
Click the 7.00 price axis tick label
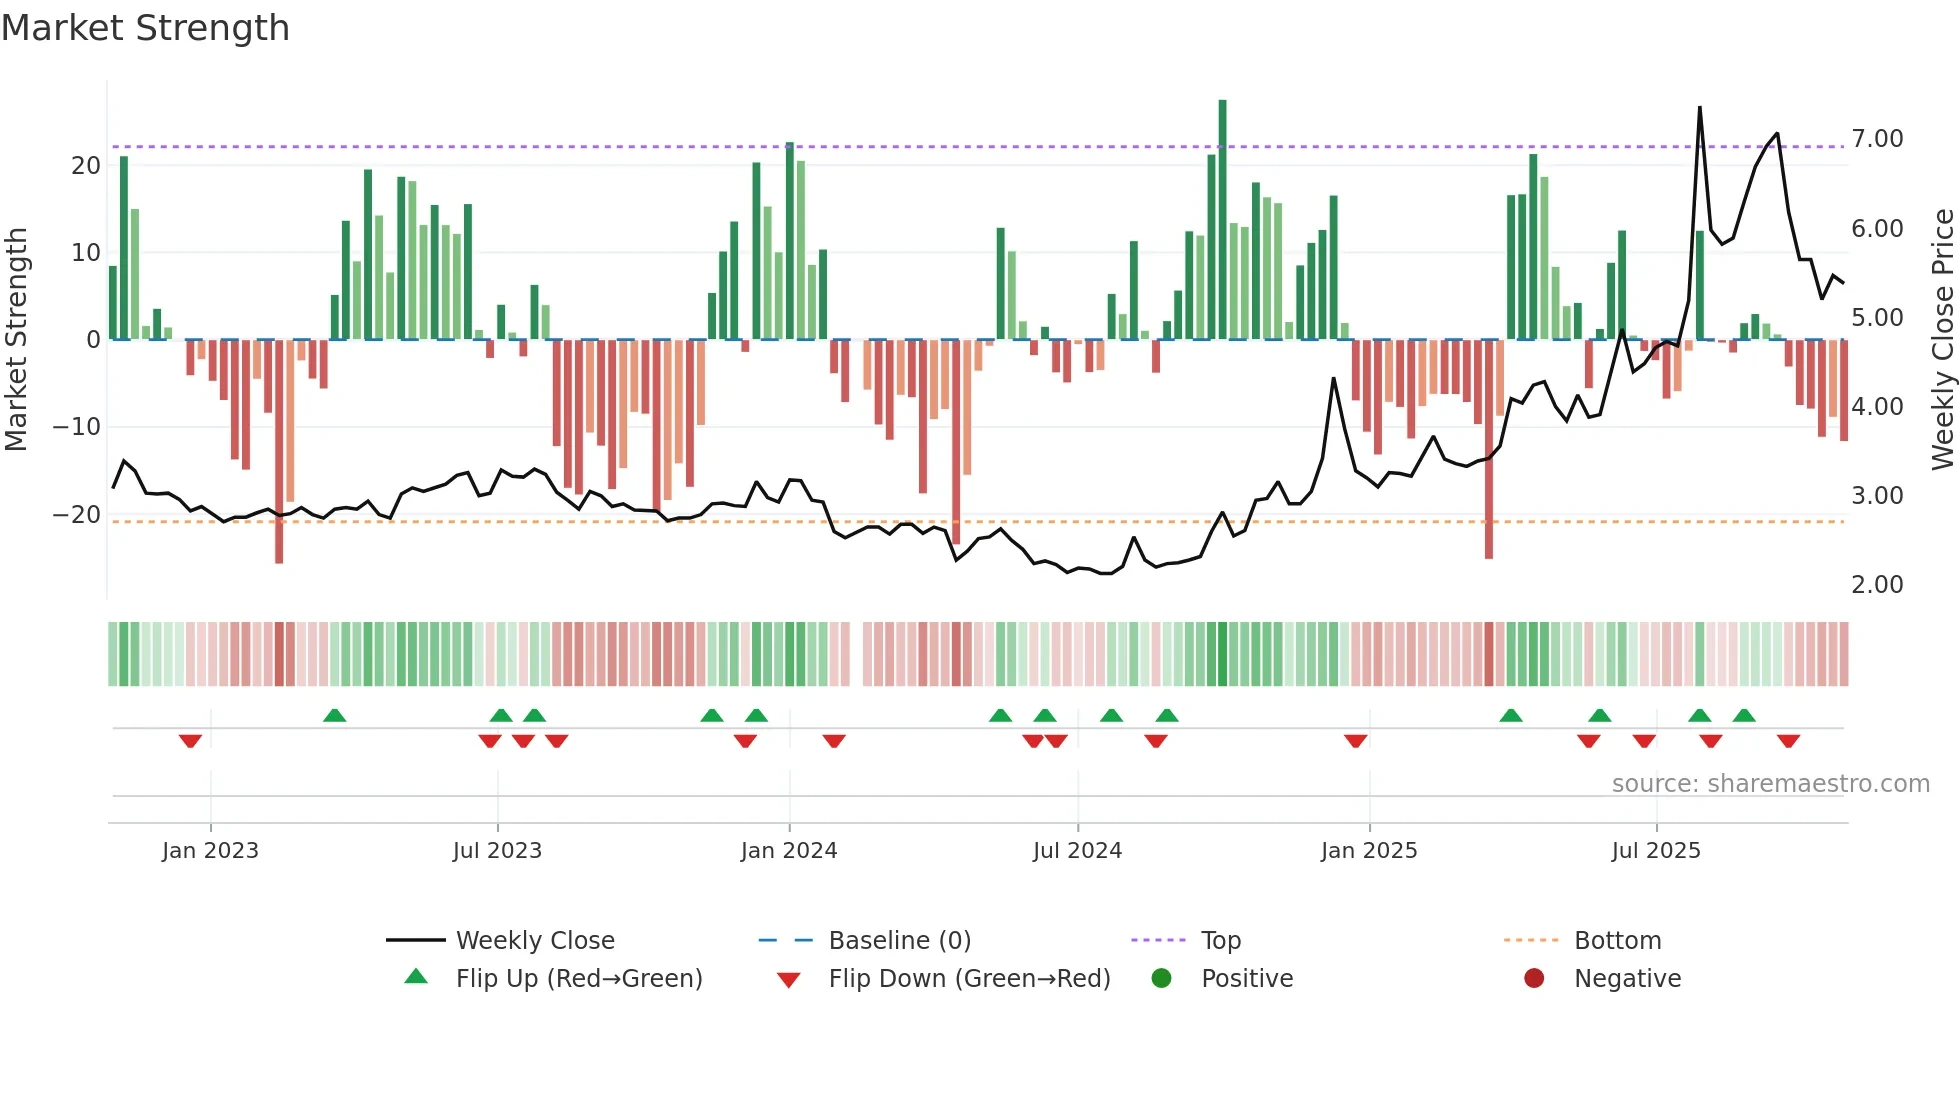click(x=1876, y=139)
